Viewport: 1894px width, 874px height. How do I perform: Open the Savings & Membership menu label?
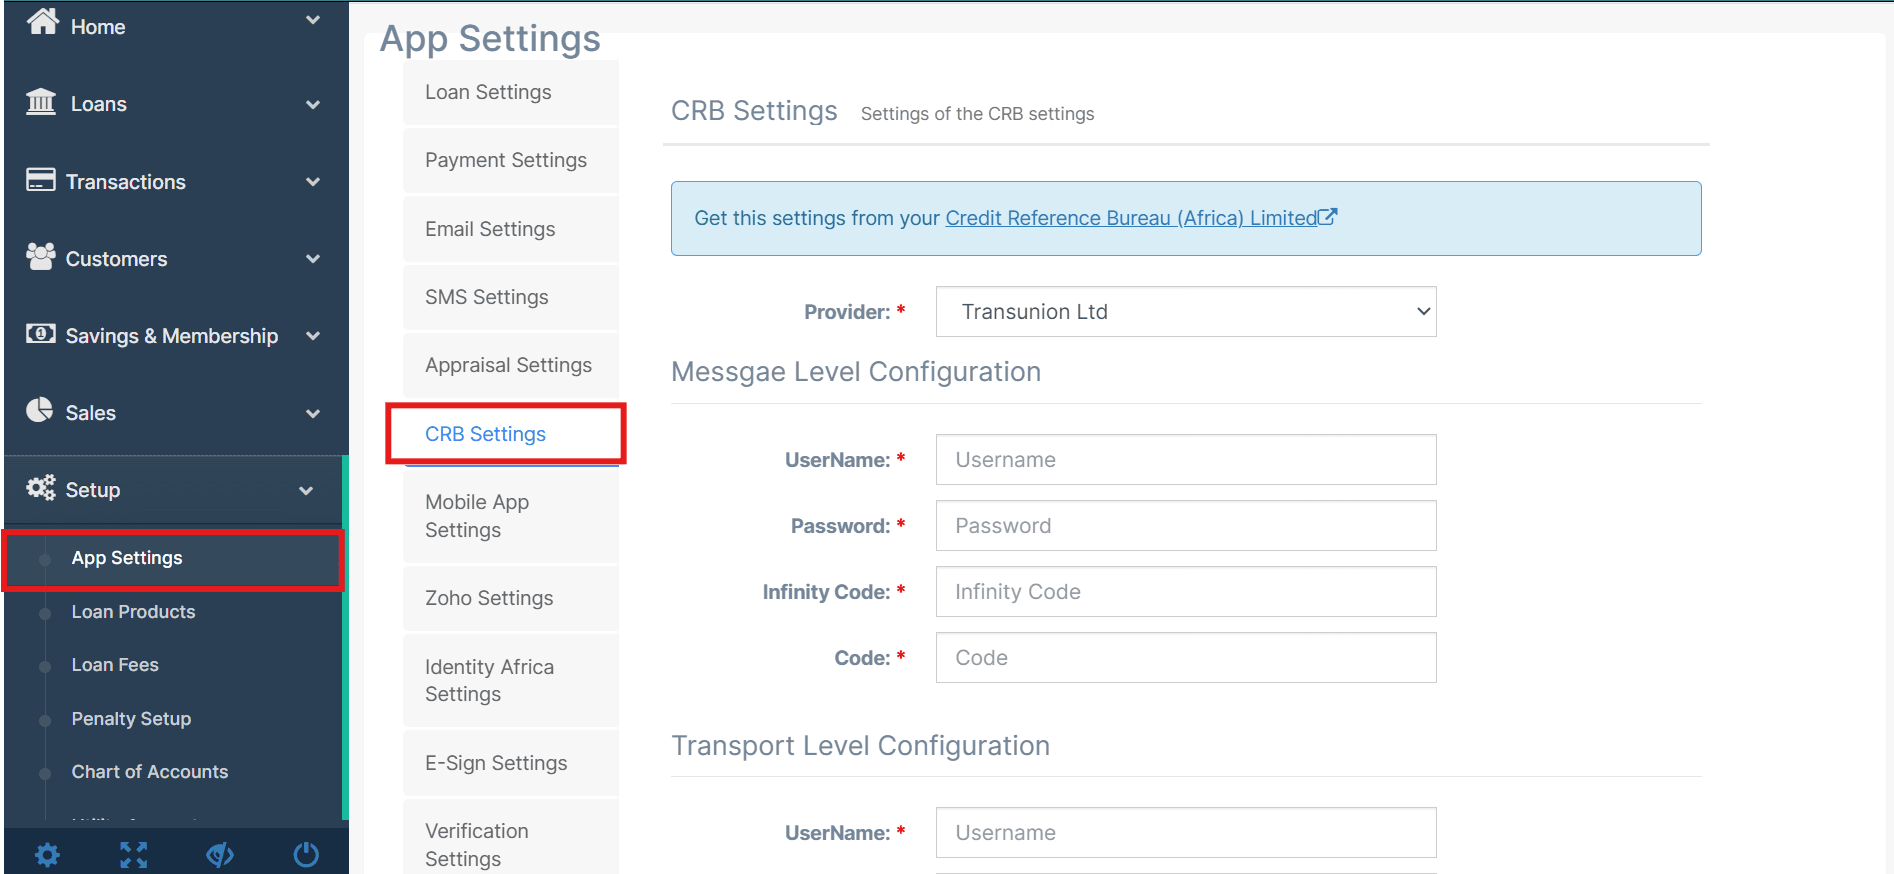point(172,336)
